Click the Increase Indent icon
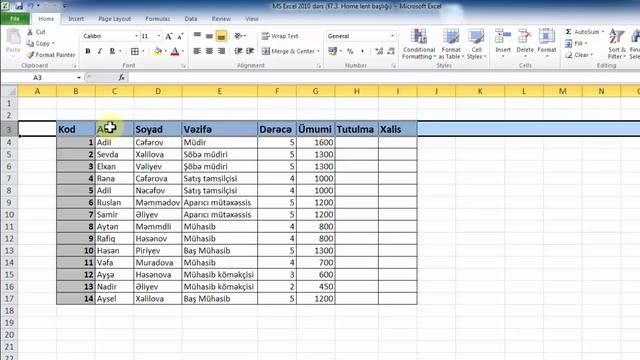Image resolution: width=640 pixels, height=360 pixels. pos(250,51)
